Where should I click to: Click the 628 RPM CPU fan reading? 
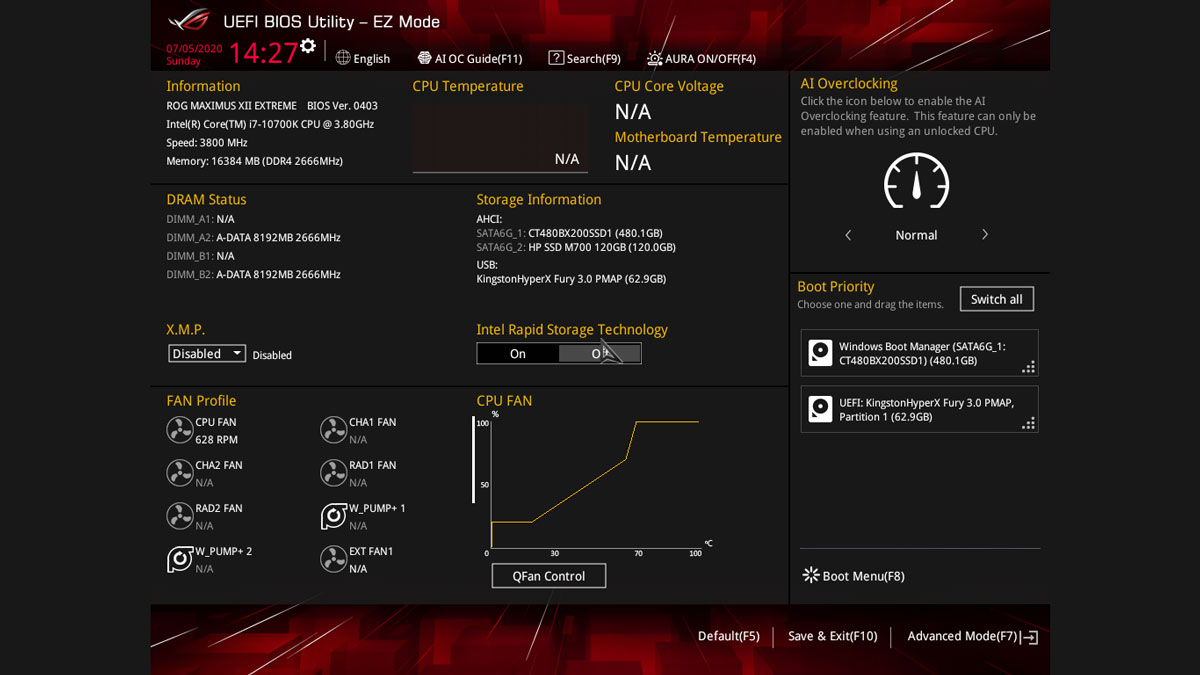pos(217,440)
